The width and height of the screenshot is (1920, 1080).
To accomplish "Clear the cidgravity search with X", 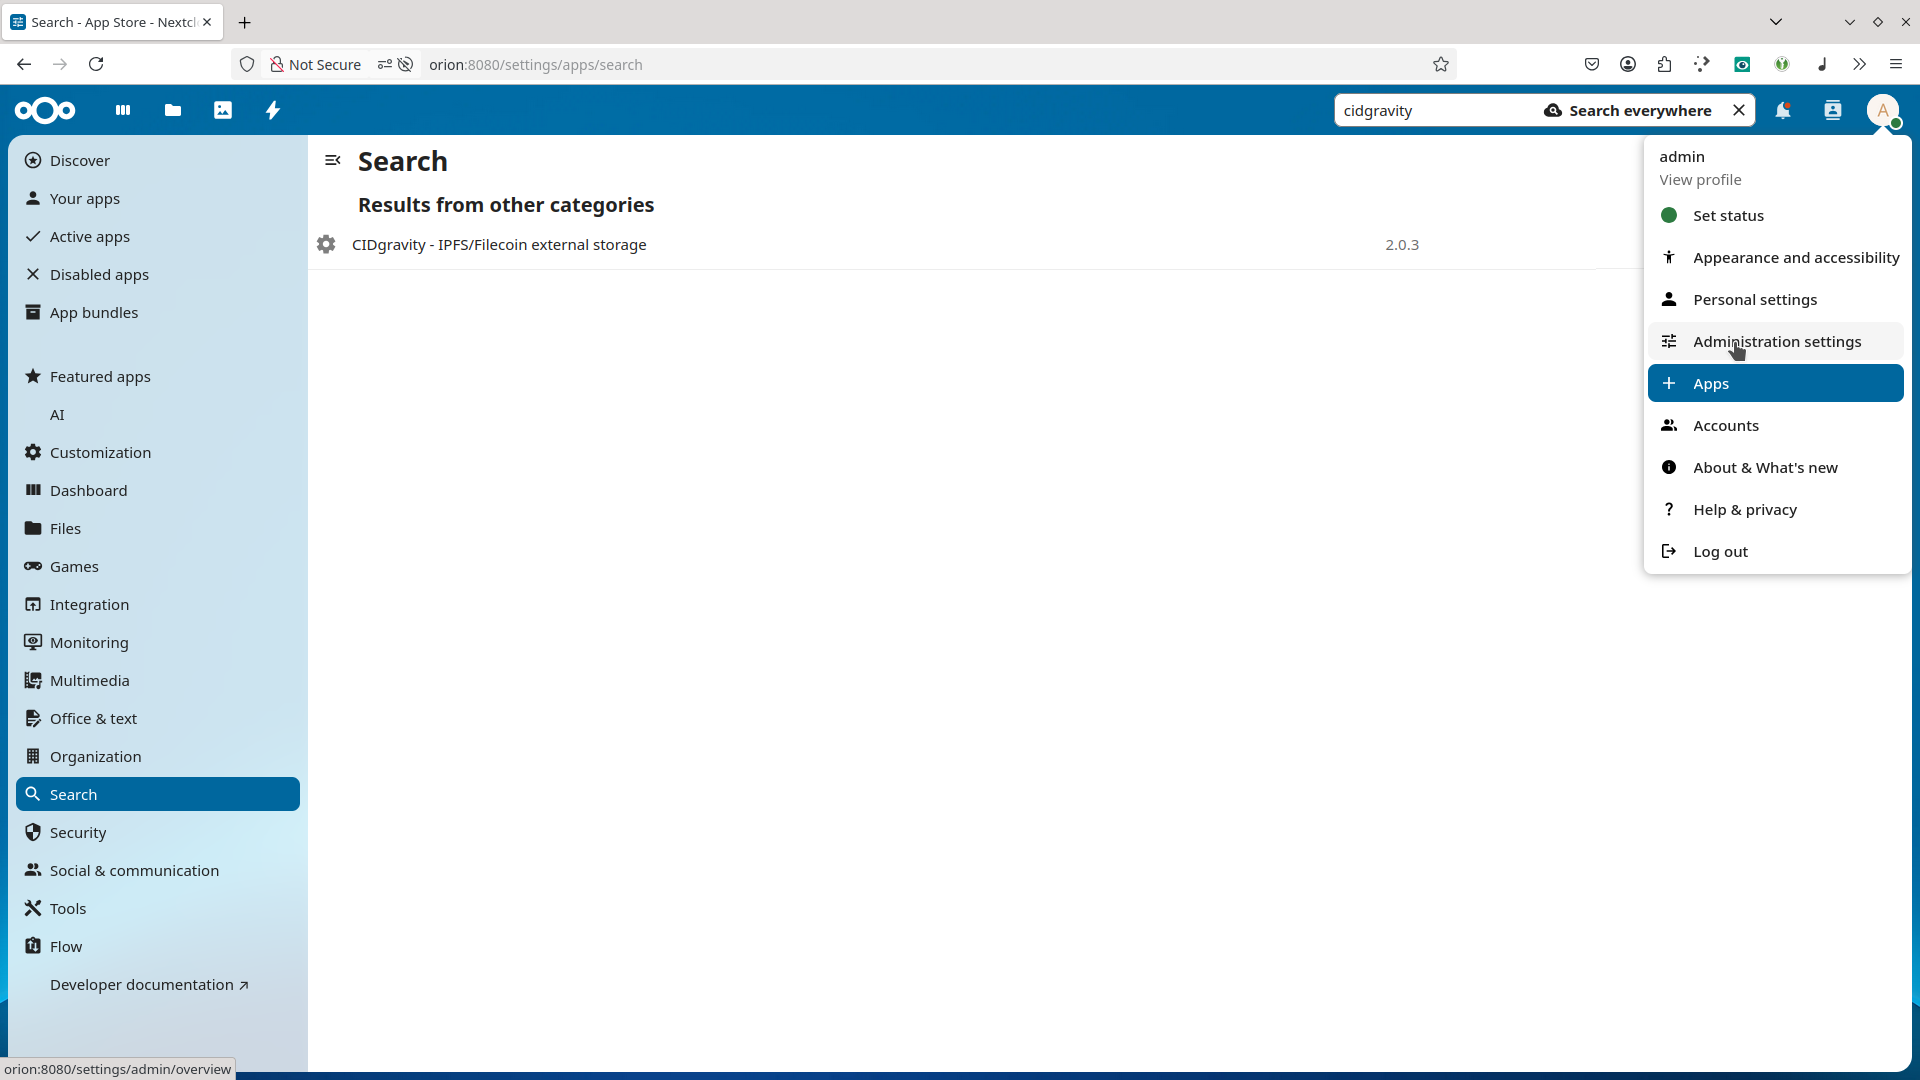I will tap(1739, 111).
